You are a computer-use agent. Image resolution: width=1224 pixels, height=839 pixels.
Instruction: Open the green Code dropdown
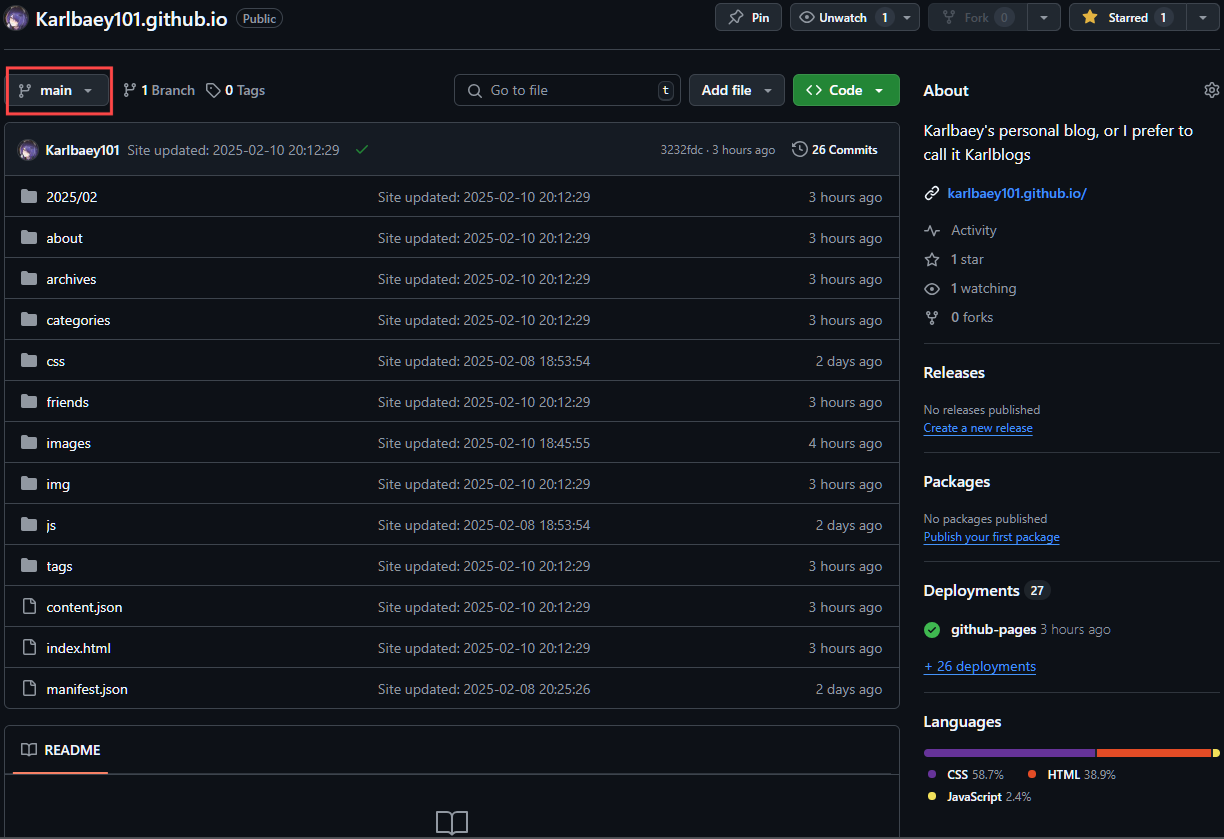point(845,90)
